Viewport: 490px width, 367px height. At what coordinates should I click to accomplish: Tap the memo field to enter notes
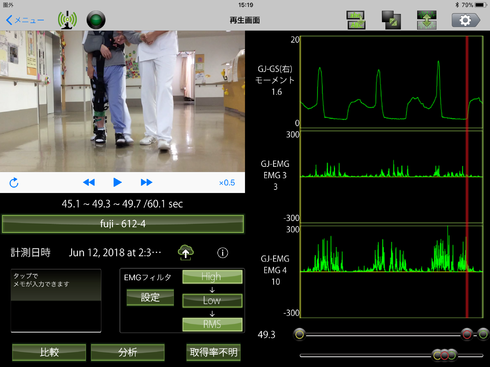tap(56, 300)
